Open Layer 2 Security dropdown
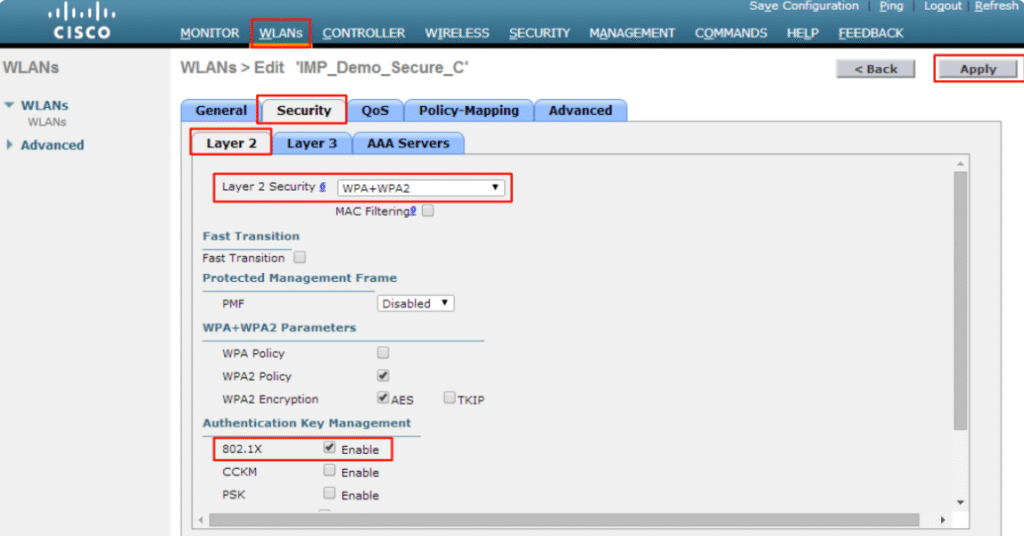 (x=421, y=188)
